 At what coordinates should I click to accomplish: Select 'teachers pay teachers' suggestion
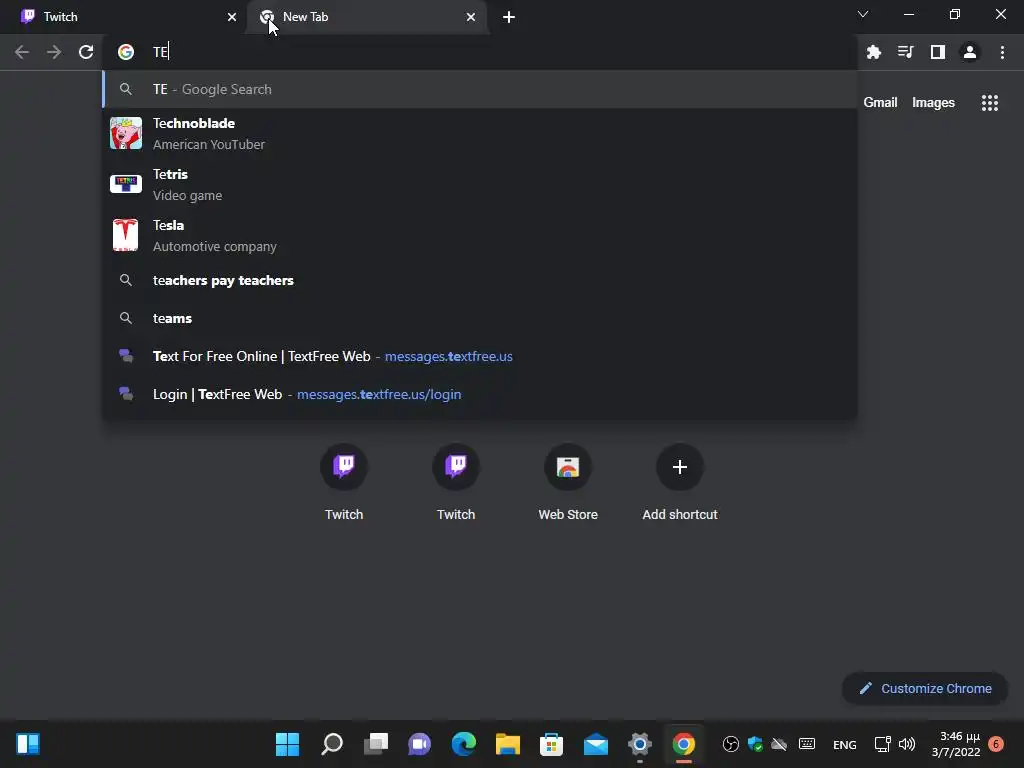[480, 281]
